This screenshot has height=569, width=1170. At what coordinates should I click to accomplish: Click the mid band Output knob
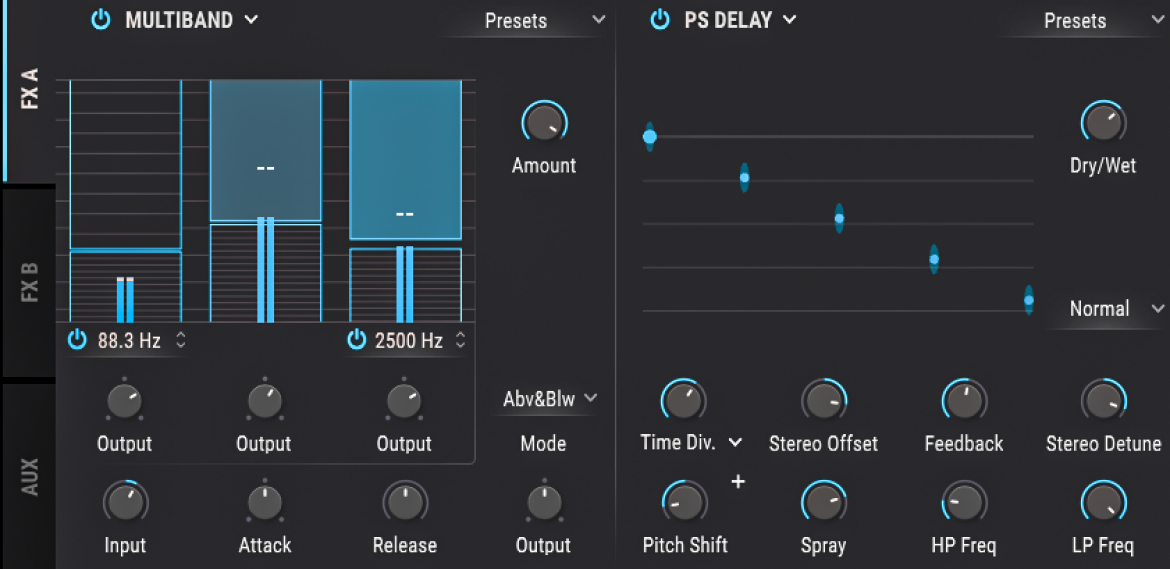pyautogui.click(x=263, y=402)
